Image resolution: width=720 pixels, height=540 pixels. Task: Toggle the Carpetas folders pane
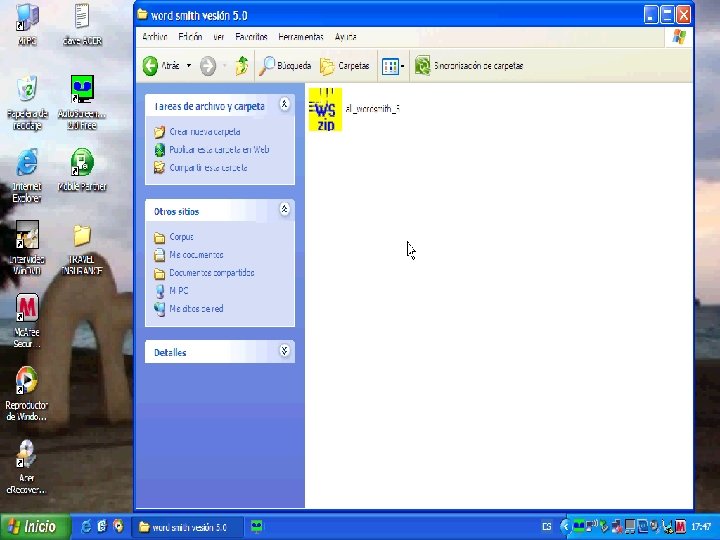[x=345, y=66]
